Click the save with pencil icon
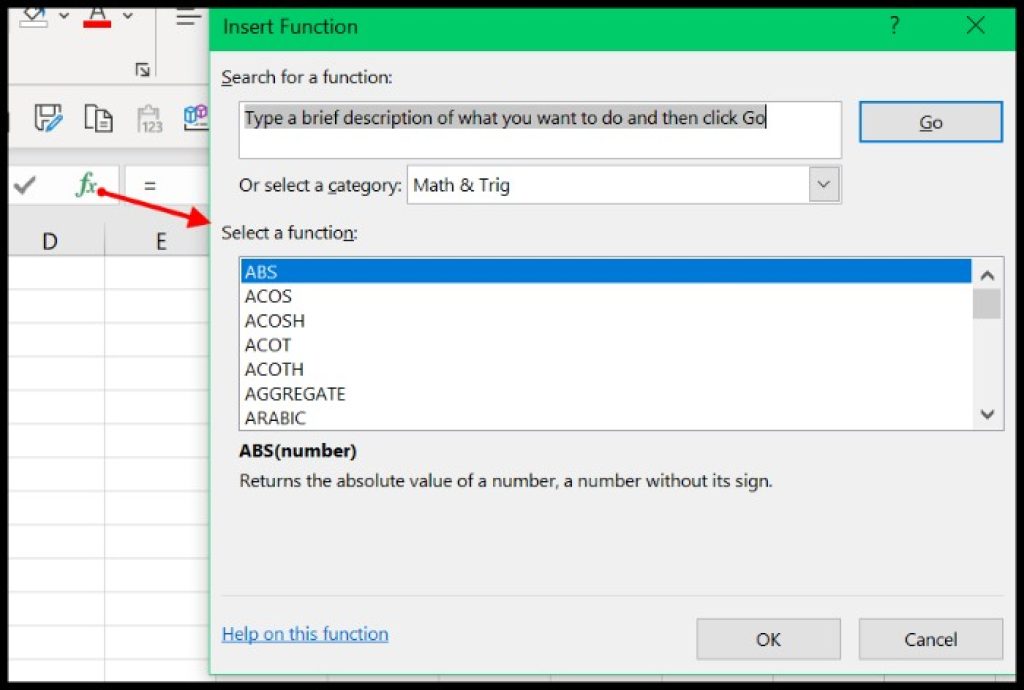Image resolution: width=1024 pixels, height=690 pixels. click(x=49, y=116)
